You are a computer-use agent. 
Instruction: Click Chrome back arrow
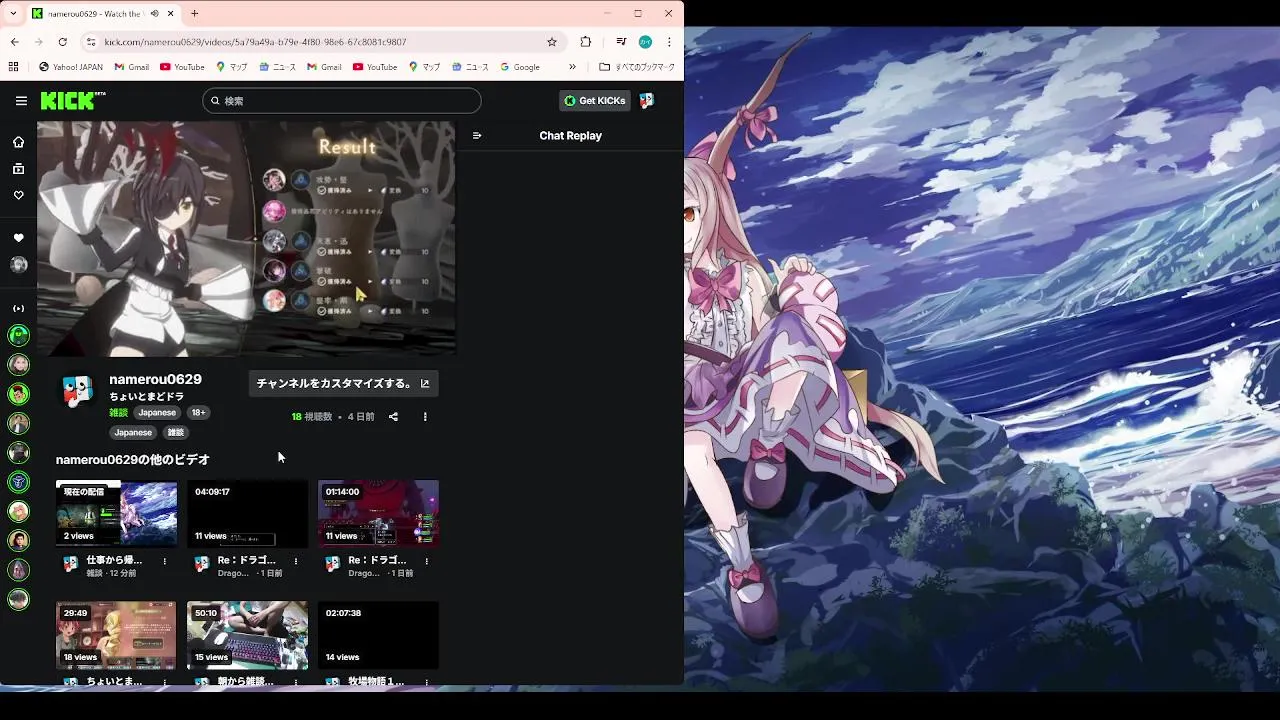(x=15, y=42)
